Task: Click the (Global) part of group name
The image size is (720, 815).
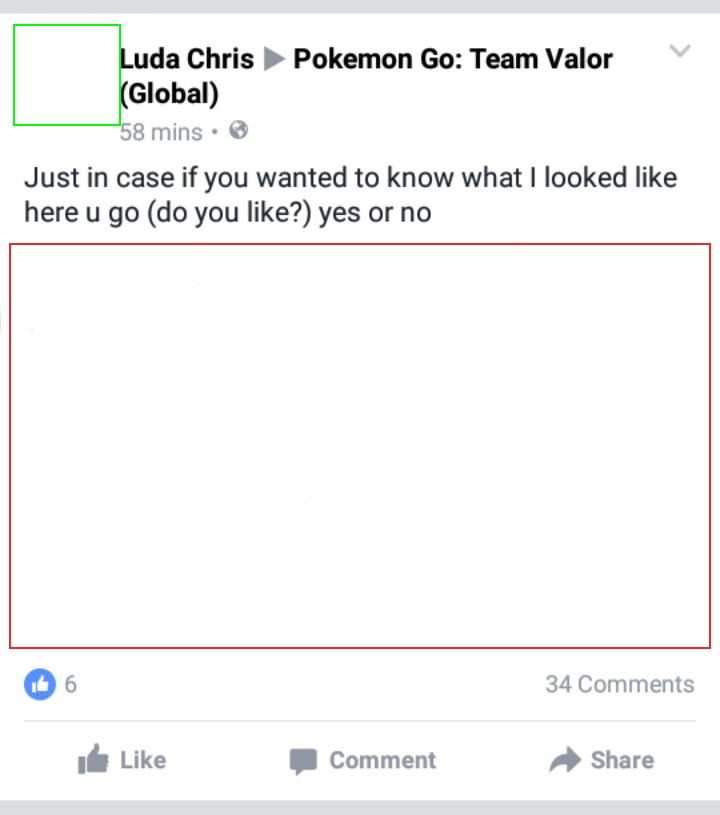Action: (169, 94)
